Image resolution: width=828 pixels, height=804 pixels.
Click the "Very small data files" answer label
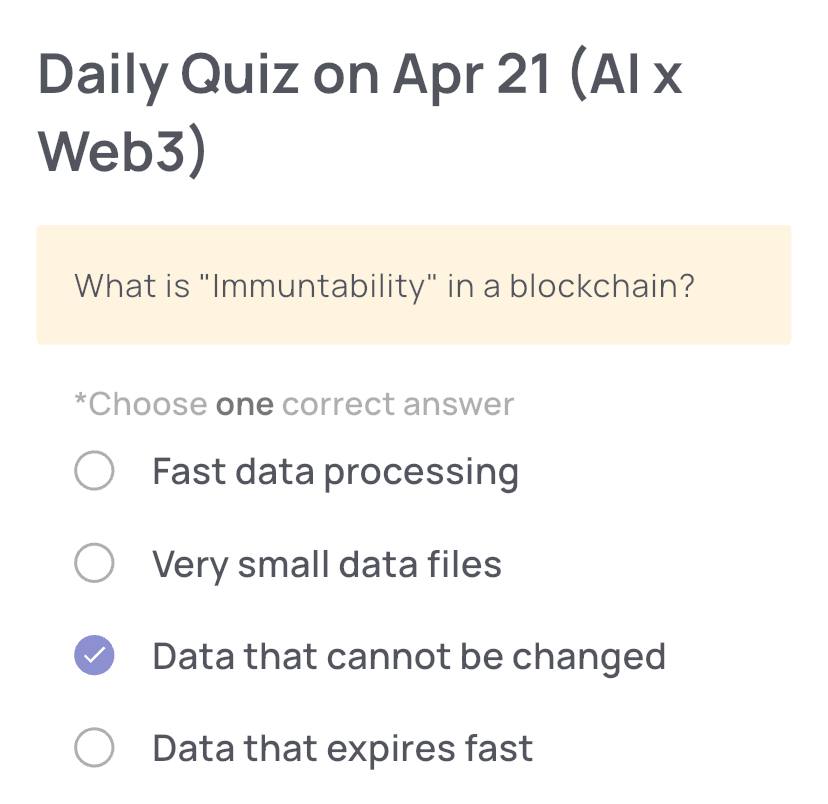pos(326,565)
